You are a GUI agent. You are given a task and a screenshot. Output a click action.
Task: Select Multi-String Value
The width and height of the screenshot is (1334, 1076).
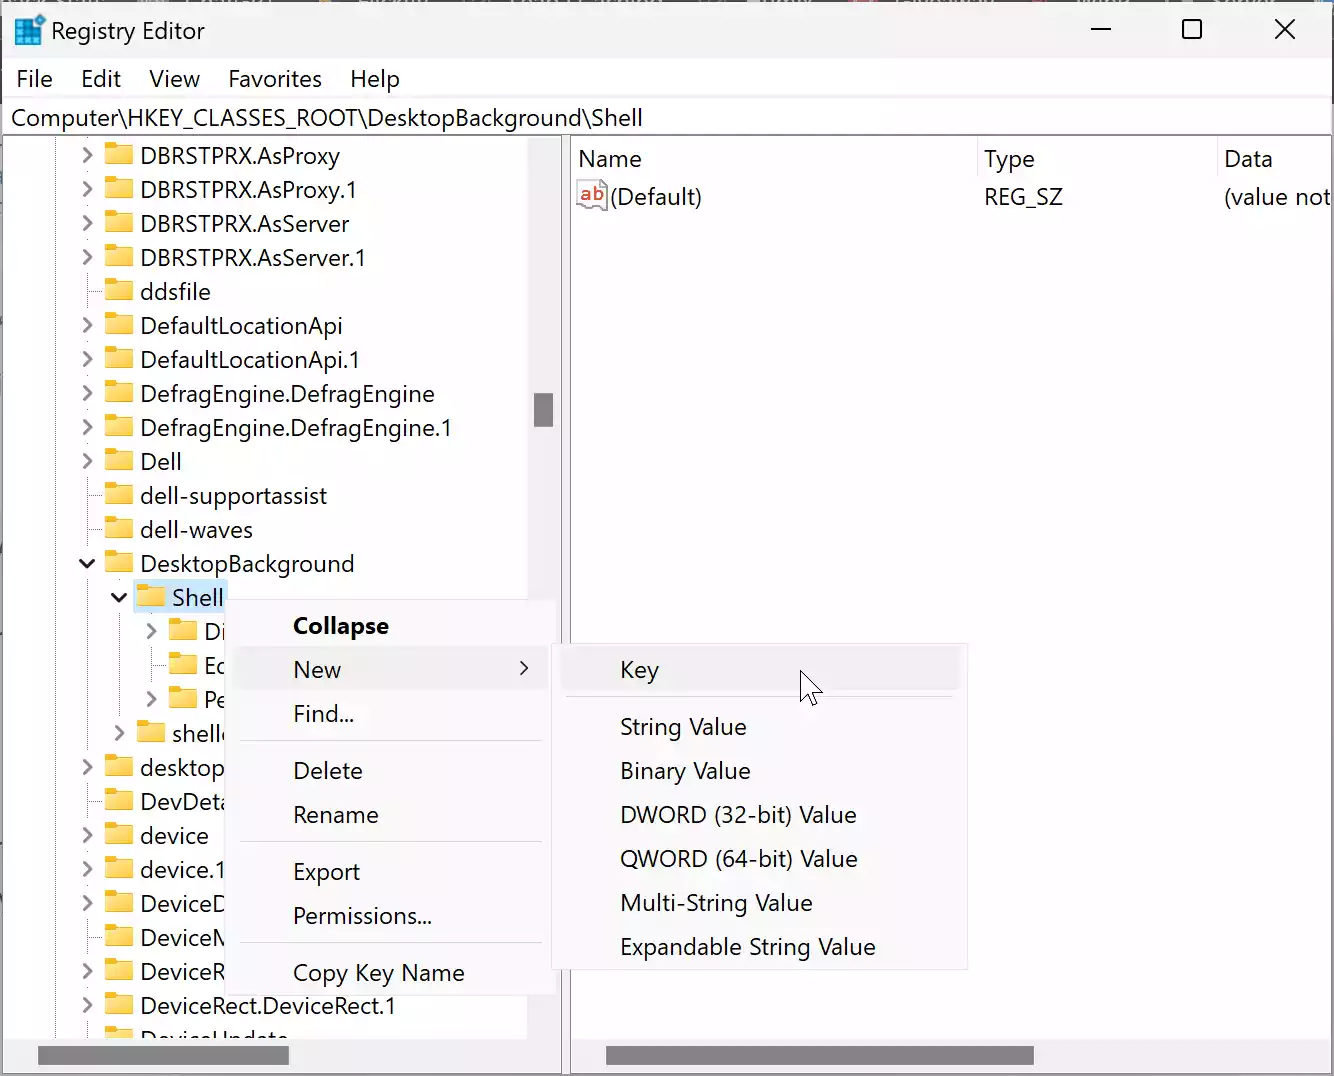(x=760, y=903)
